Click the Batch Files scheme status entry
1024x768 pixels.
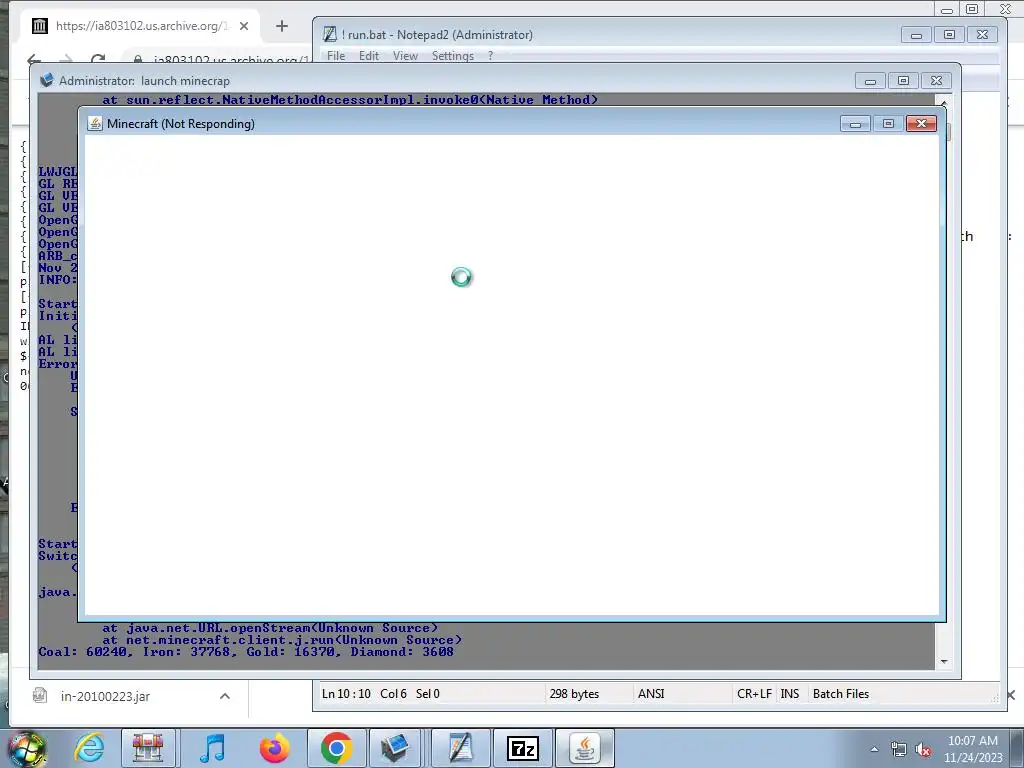pos(840,694)
